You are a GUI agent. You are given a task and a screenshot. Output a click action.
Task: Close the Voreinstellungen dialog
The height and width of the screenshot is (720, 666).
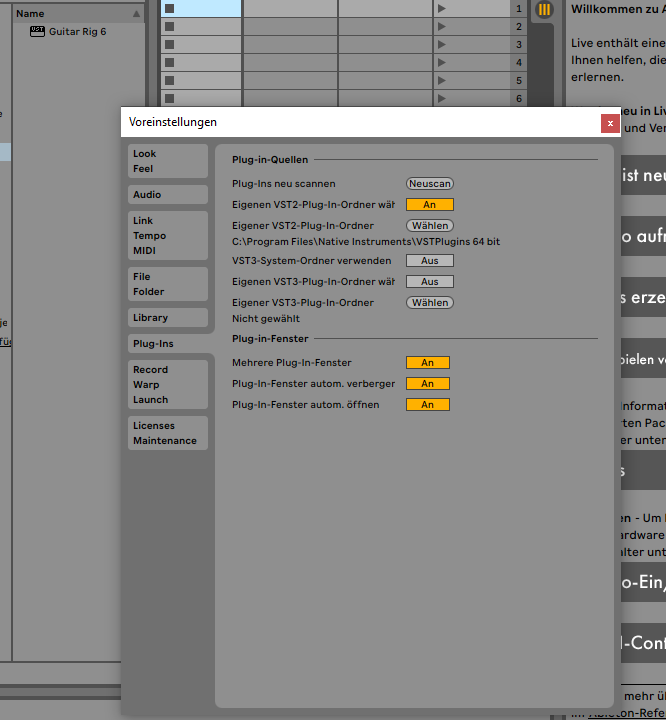[x=609, y=123]
